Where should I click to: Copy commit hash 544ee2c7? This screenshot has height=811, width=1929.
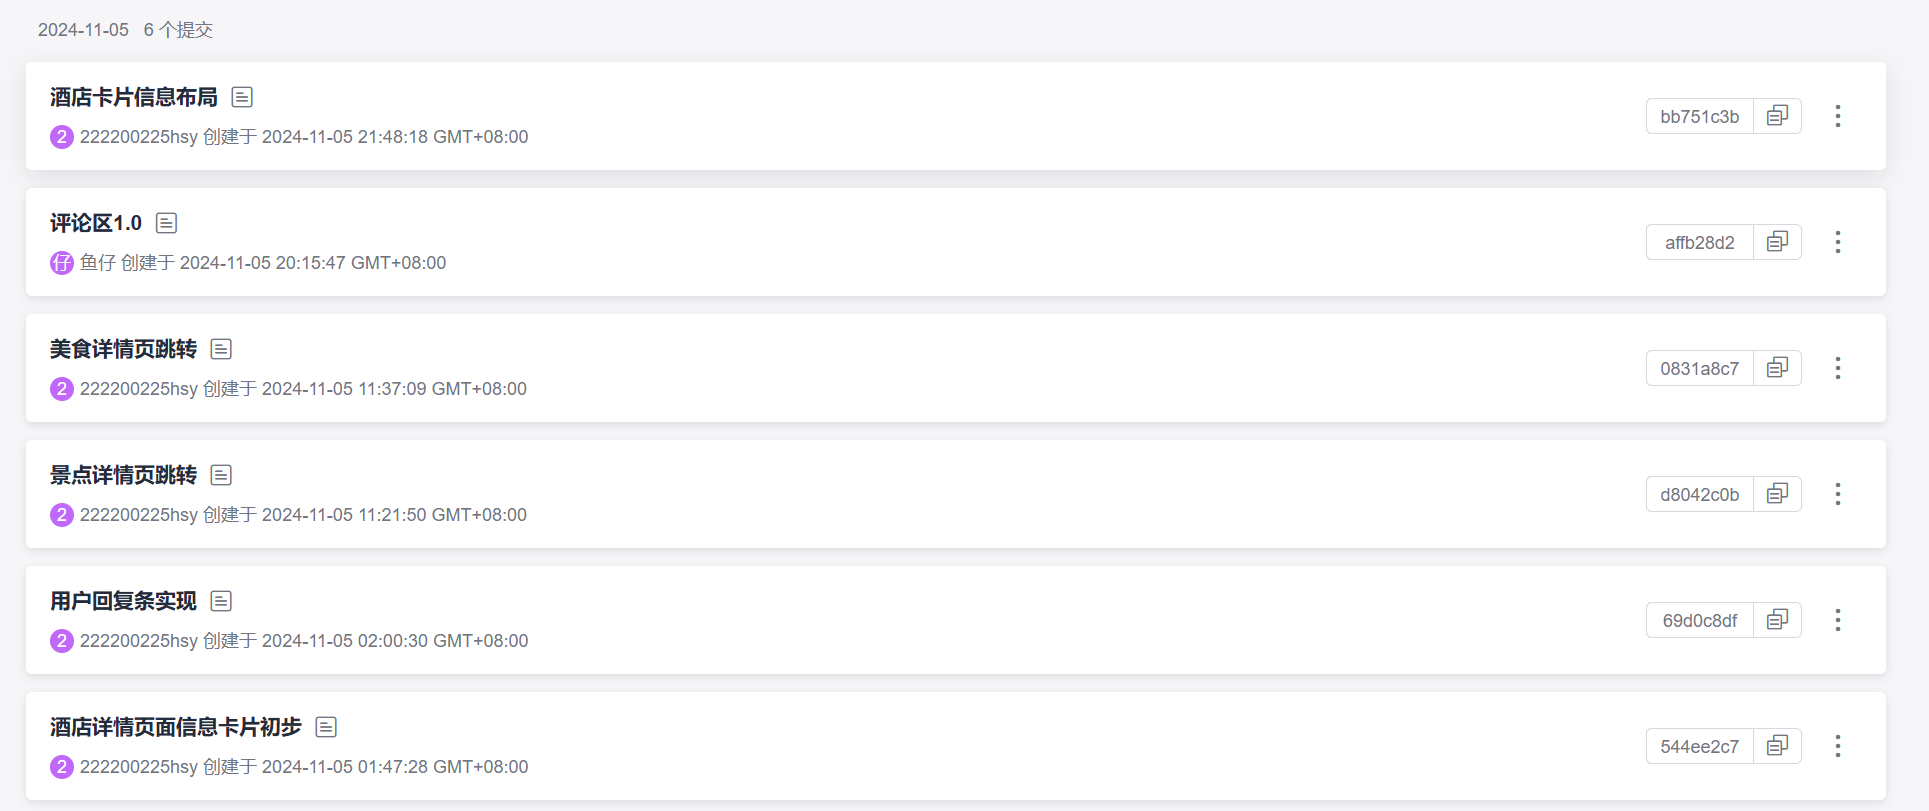1777,746
